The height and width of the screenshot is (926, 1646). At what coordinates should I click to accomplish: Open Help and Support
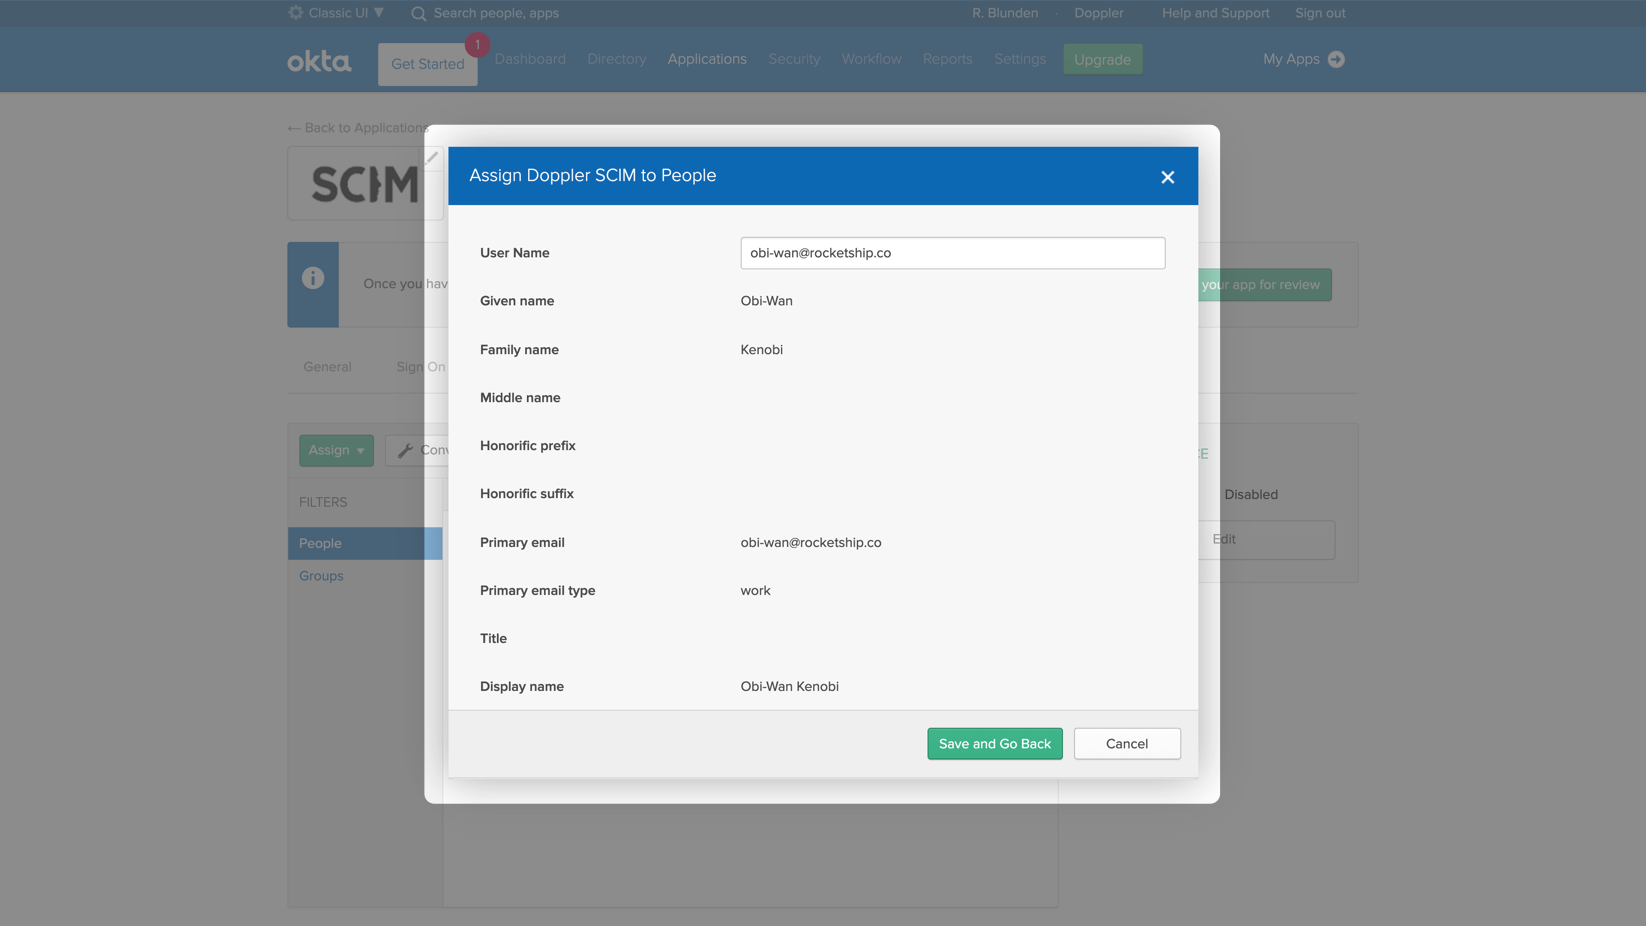1215,13
